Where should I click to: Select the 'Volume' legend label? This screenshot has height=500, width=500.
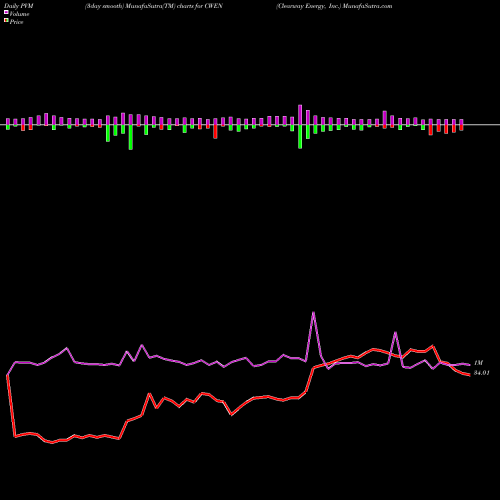pyautogui.click(x=19, y=14)
